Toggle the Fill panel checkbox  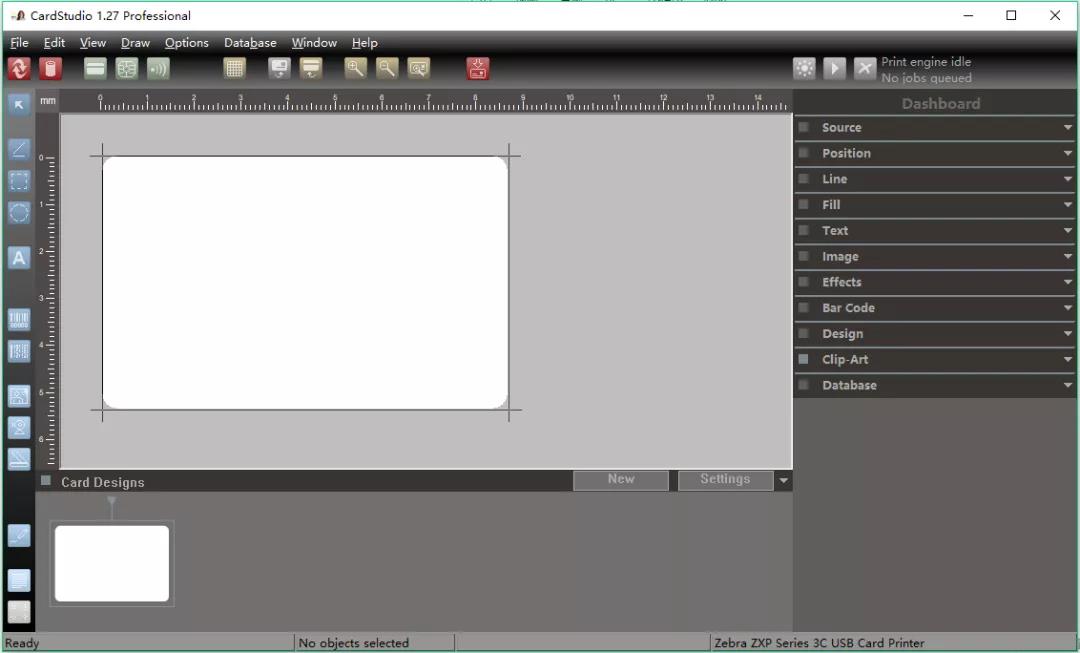click(x=803, y=204)
